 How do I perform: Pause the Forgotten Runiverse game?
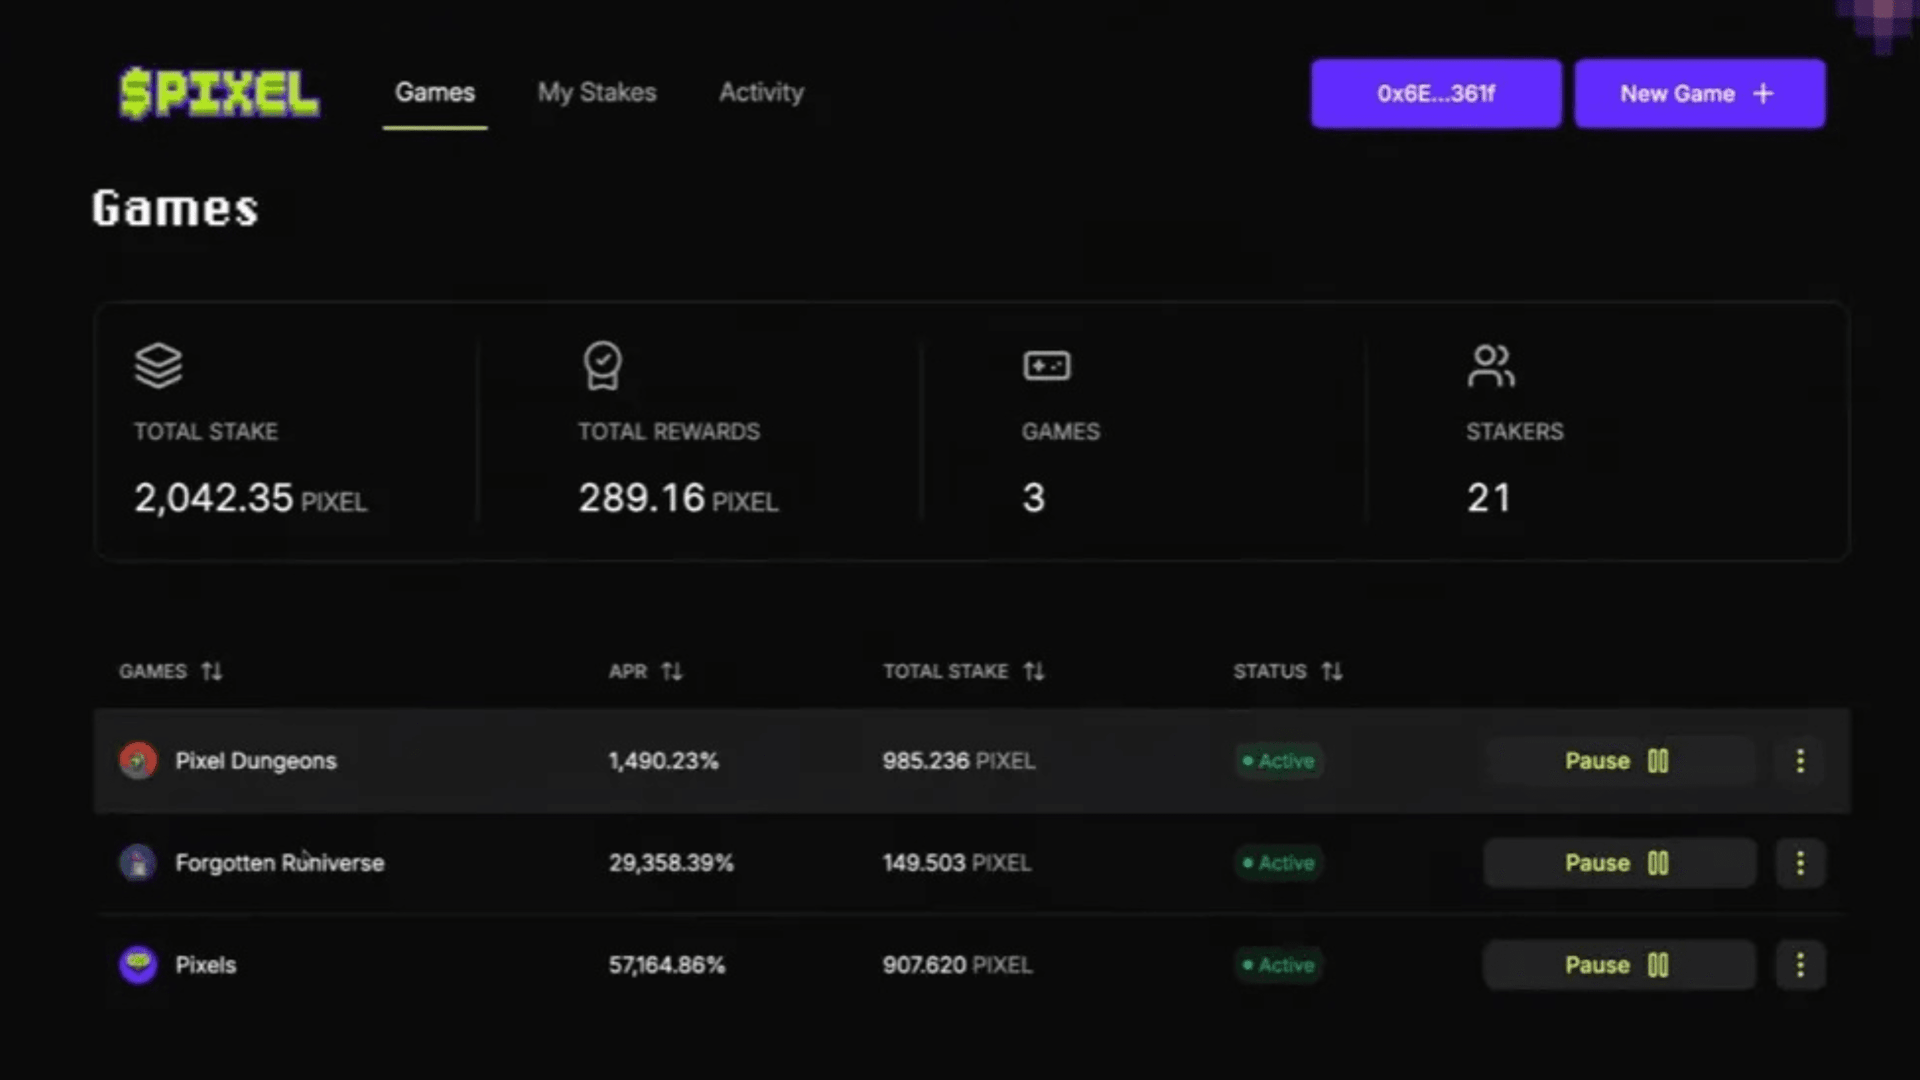pos(1618,863)
